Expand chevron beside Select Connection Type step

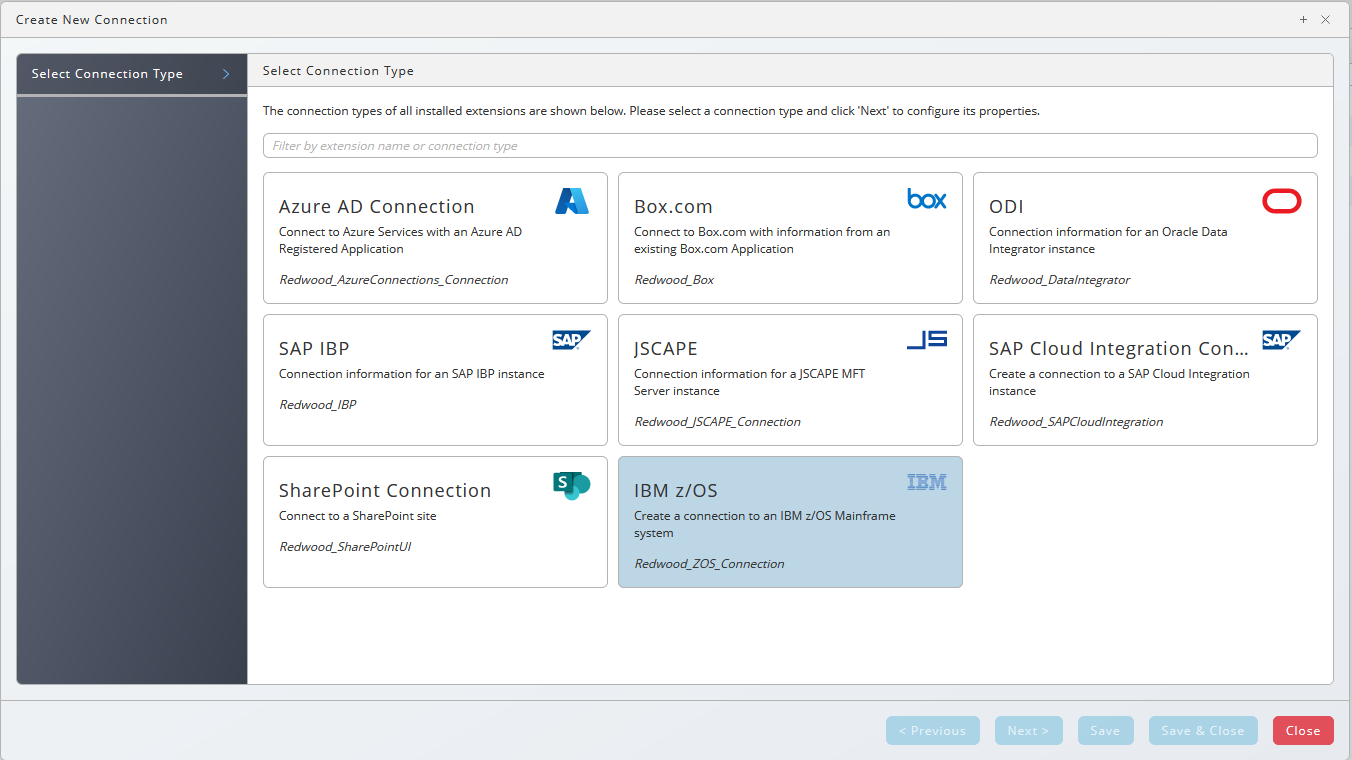(x=226, y=74)
